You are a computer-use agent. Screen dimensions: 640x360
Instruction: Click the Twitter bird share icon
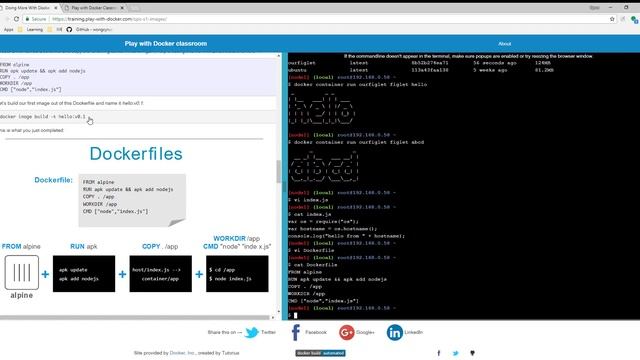tap(252, 332)
